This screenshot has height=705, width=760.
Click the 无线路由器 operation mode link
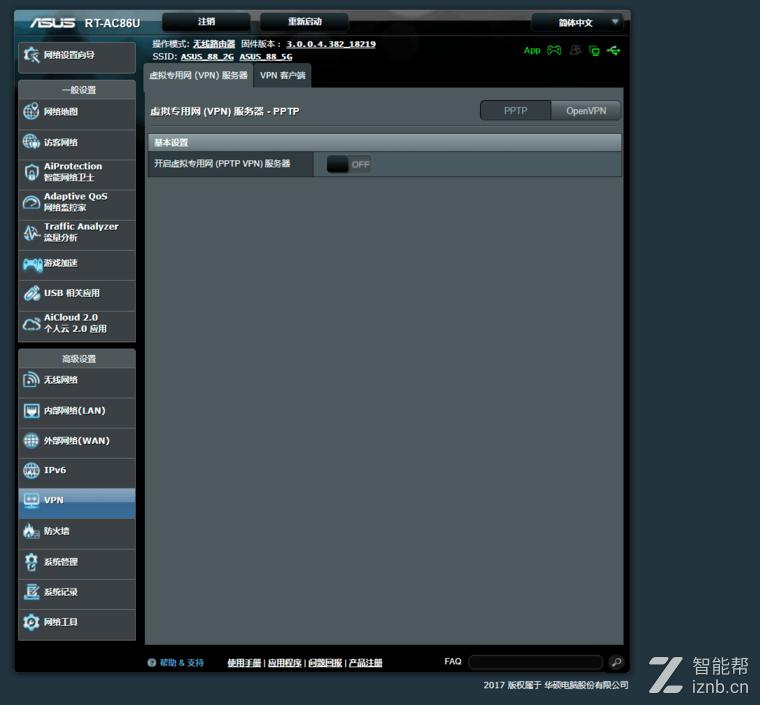(214, 44)
